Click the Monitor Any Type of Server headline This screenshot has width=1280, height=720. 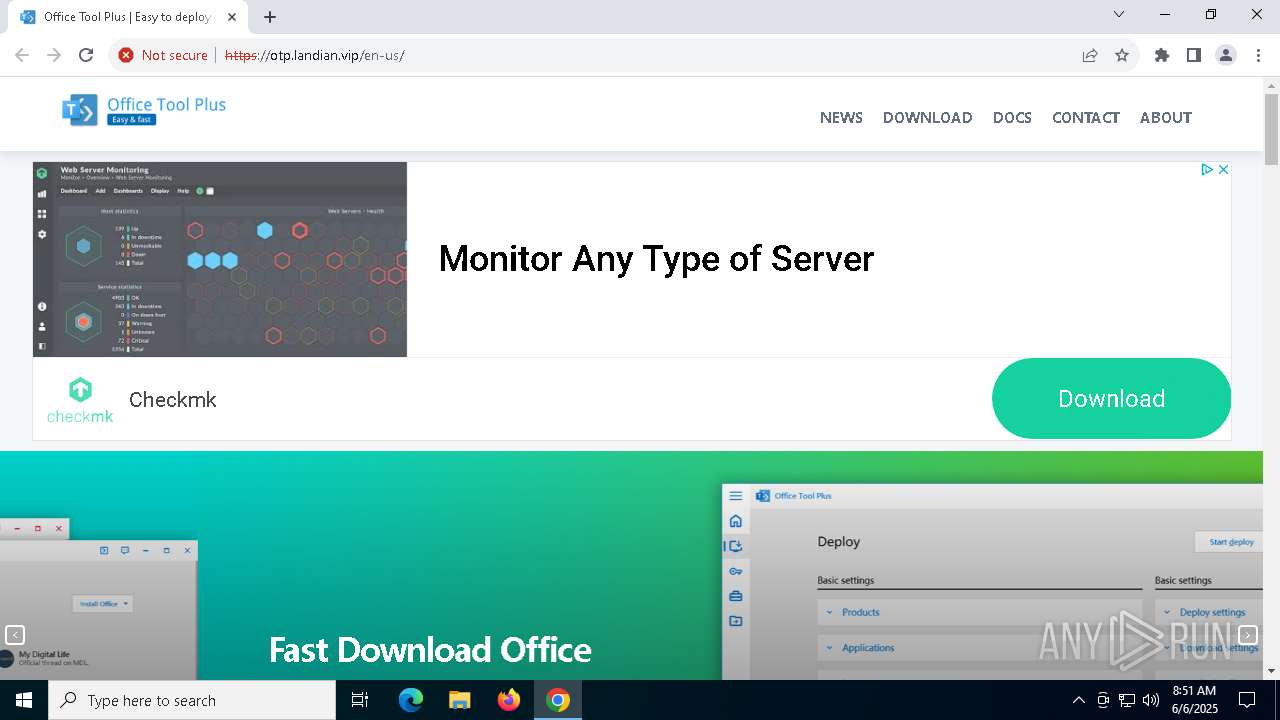(x=656, y=259)
